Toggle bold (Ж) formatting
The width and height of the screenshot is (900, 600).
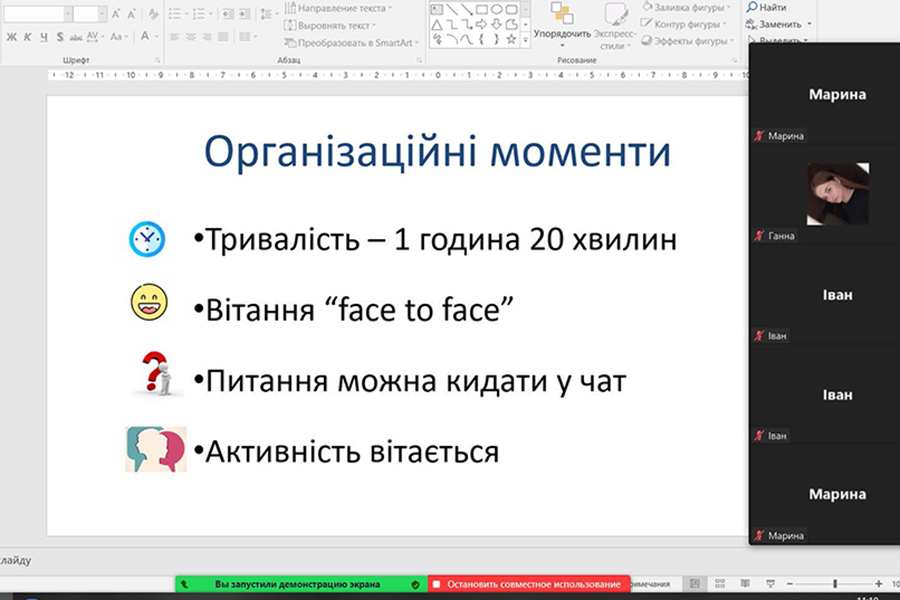11,37
